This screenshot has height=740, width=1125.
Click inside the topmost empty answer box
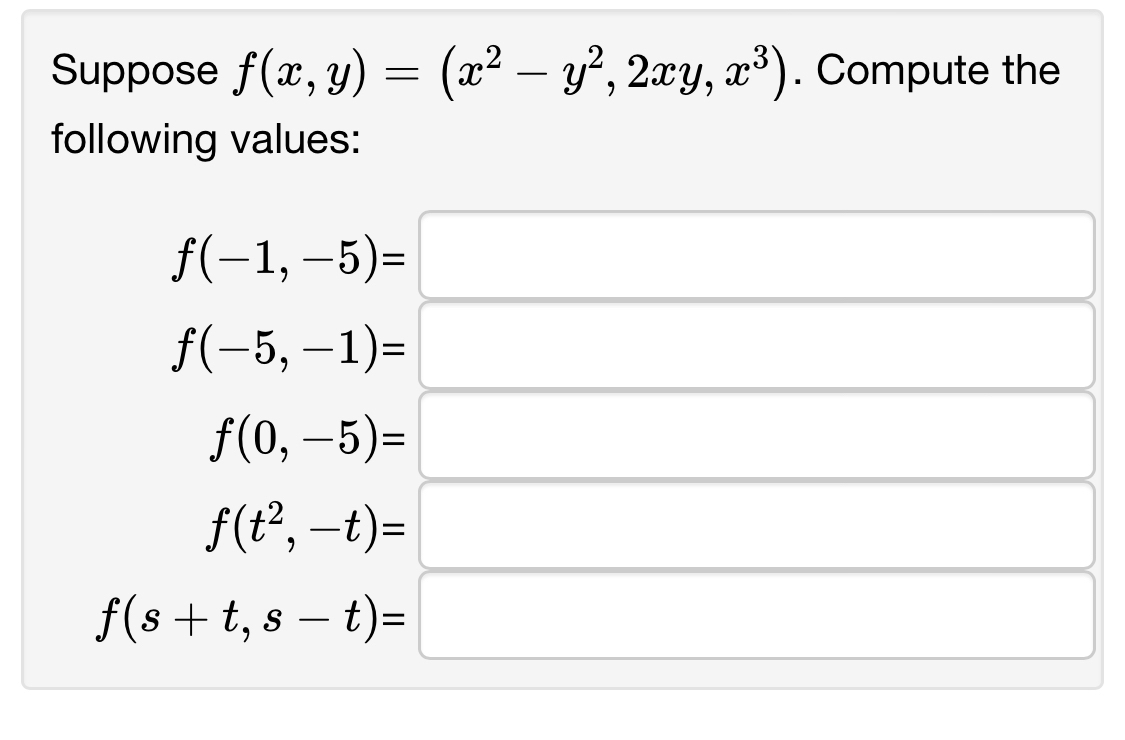[x=755, y=255]
